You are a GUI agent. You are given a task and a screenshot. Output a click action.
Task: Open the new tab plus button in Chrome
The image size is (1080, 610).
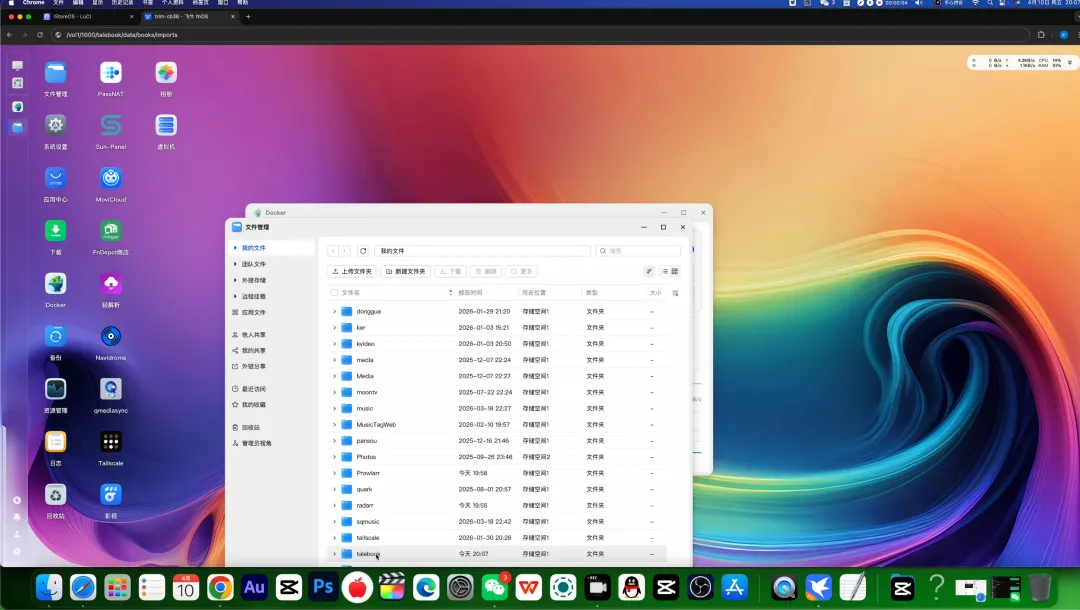(248, 17)
